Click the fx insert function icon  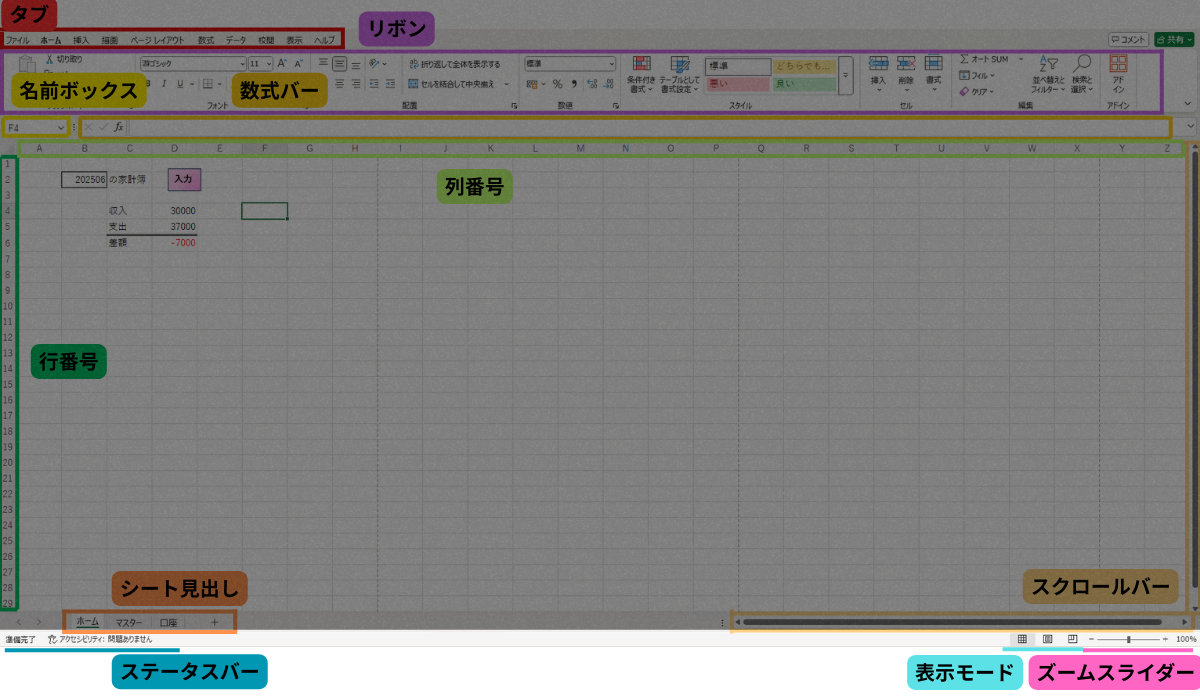[118, 127]
